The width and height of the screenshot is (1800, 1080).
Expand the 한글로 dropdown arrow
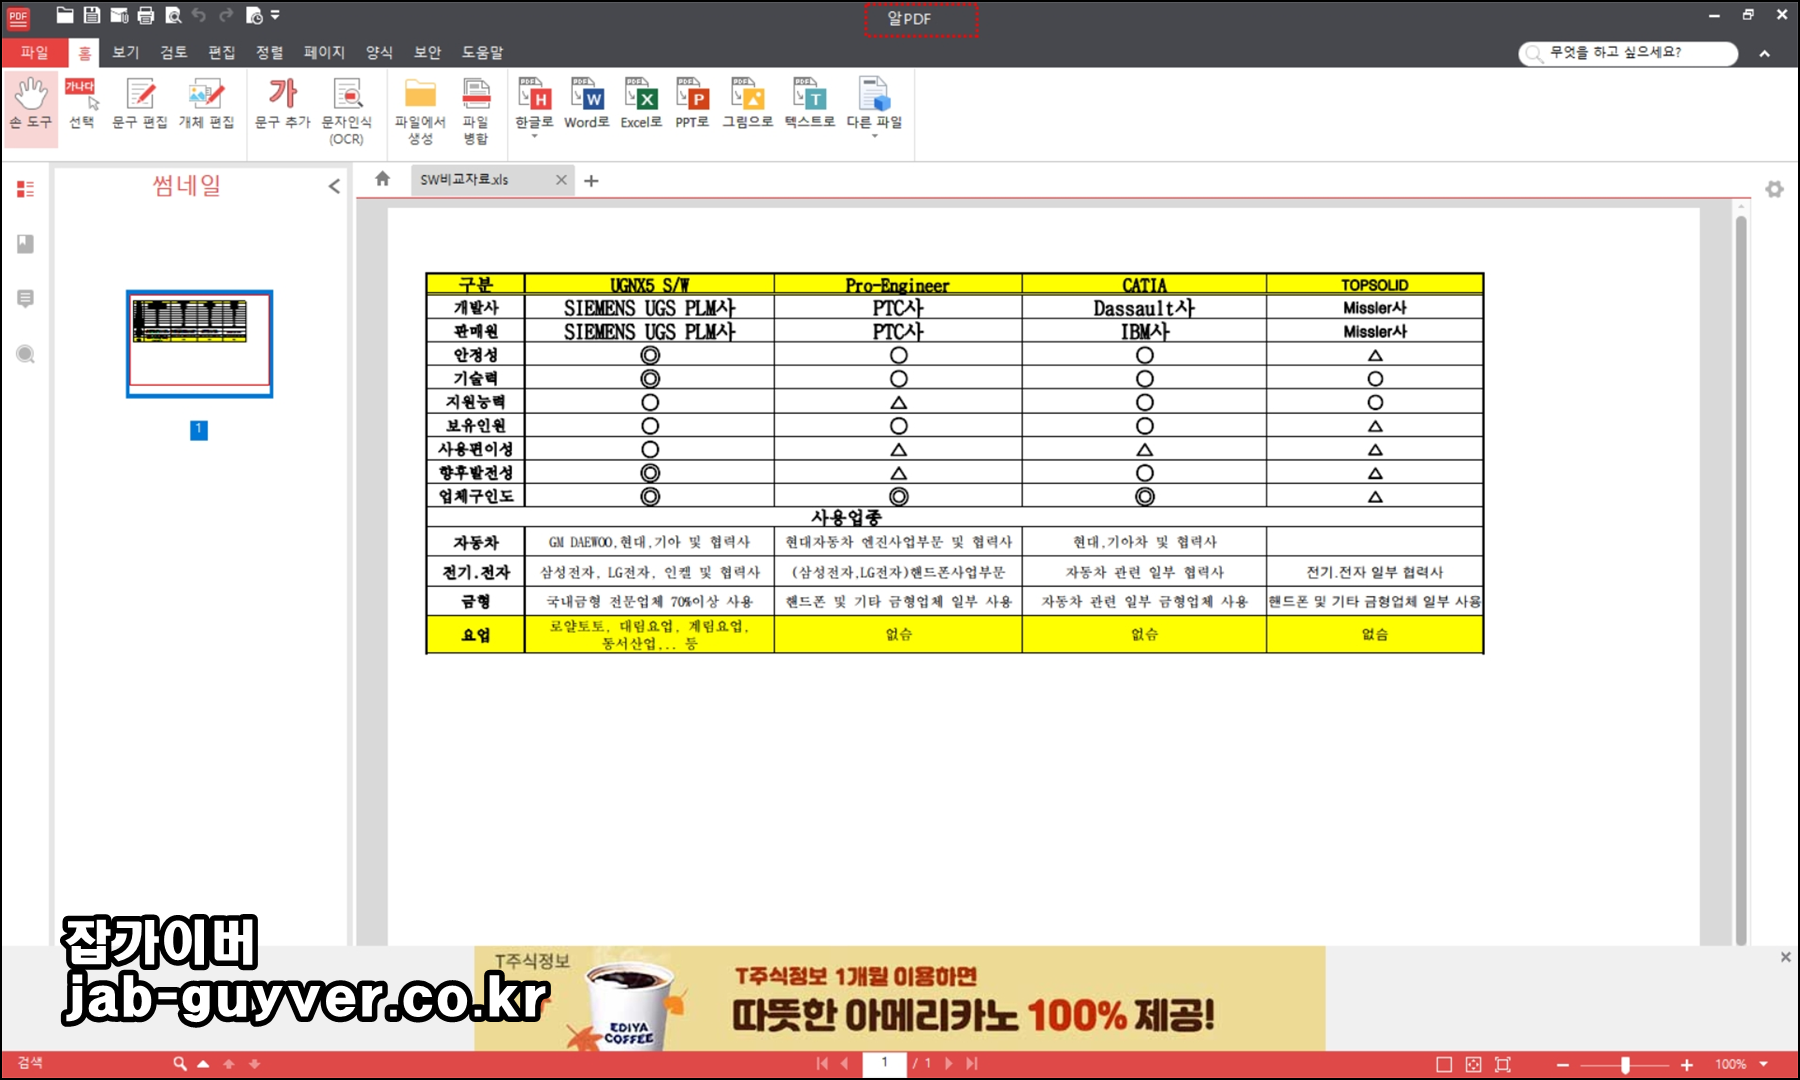[x=534, y=136]
